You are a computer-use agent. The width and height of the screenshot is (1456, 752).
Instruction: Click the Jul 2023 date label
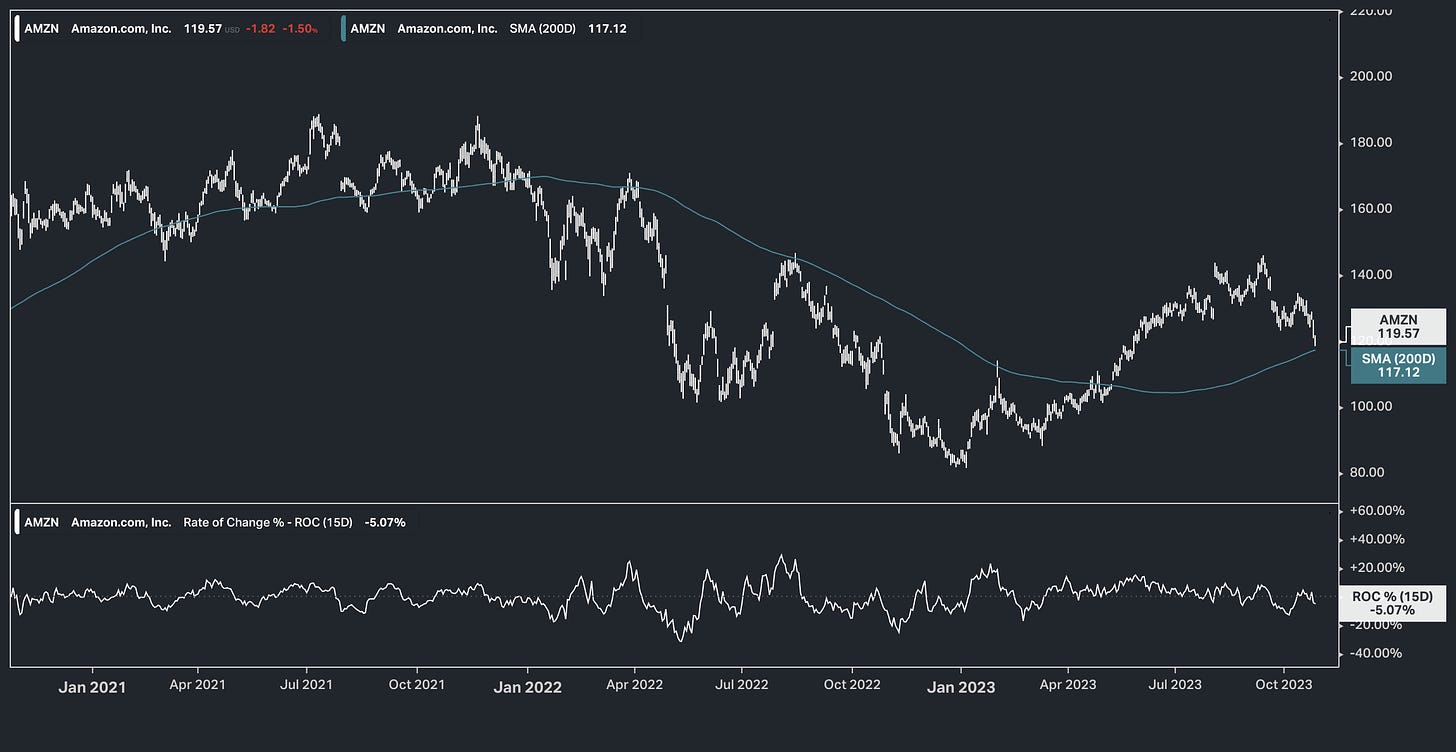click(x=1174, y=686)
